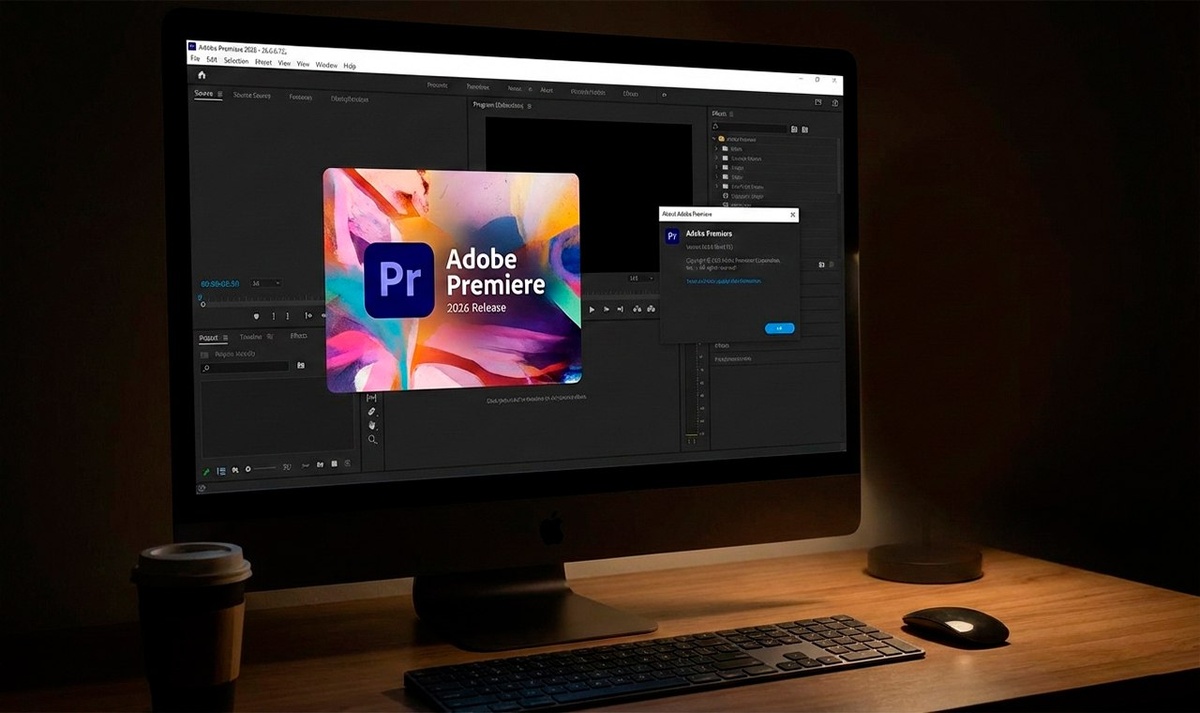Image resolution: width=1200 pixels, height=713 pixels.
Task: Add a marker in the Source monitor
Action: pyautogui.click(x=256, y=316)
